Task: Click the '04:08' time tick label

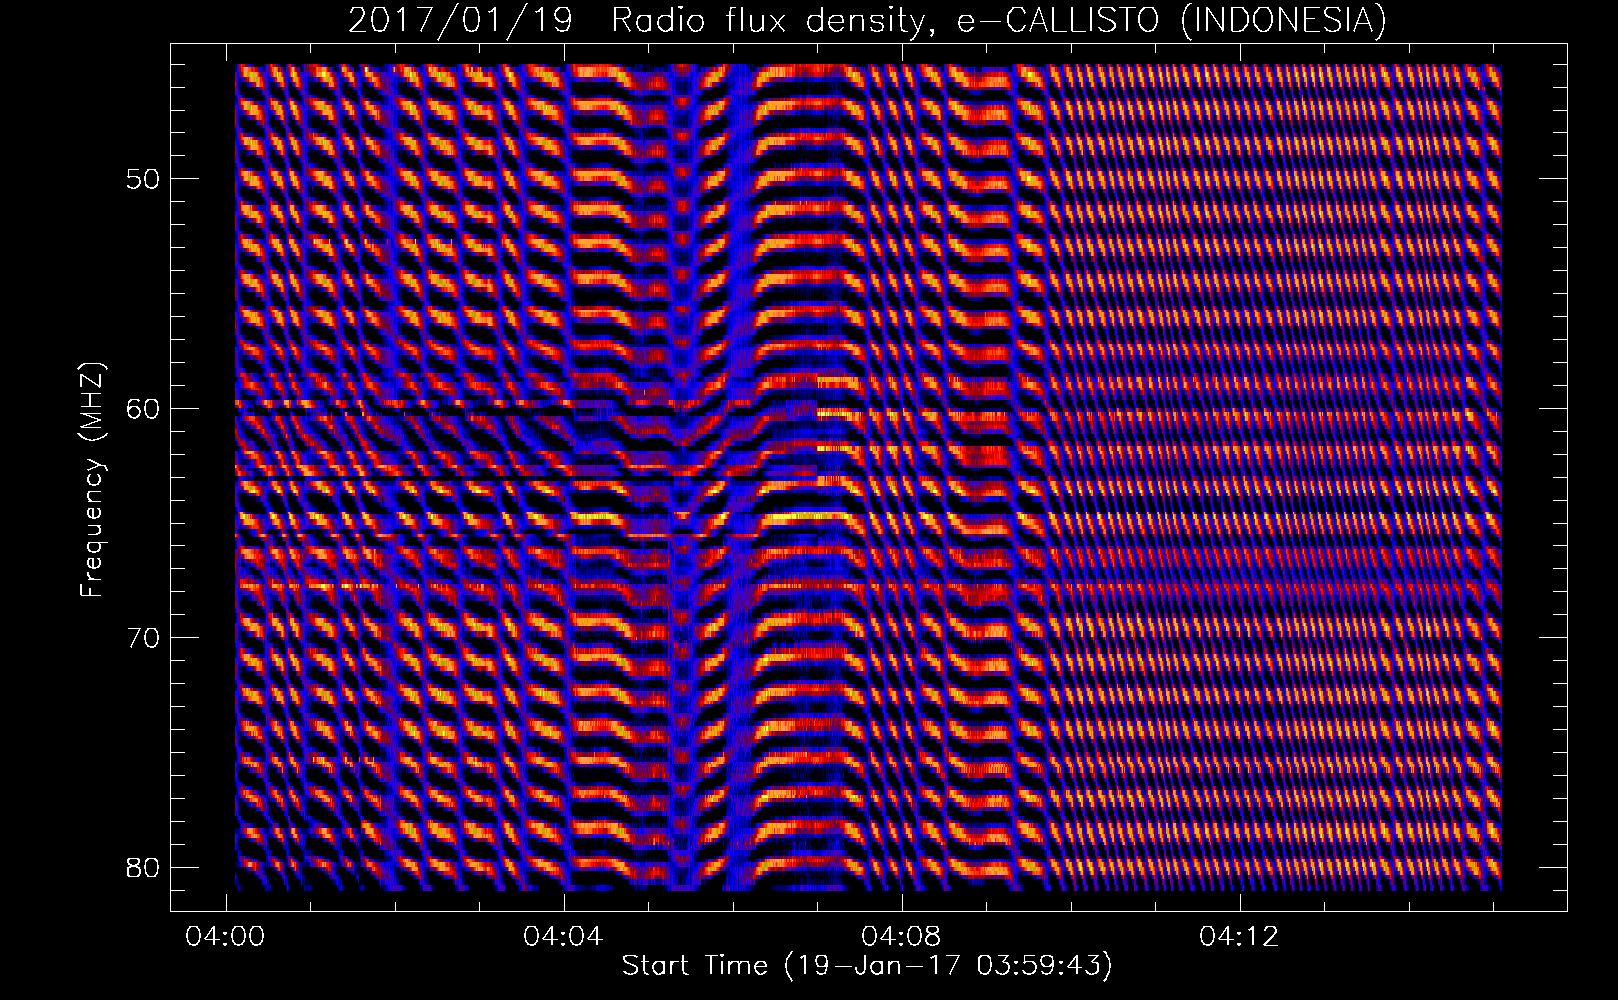Action: (902, 937)
